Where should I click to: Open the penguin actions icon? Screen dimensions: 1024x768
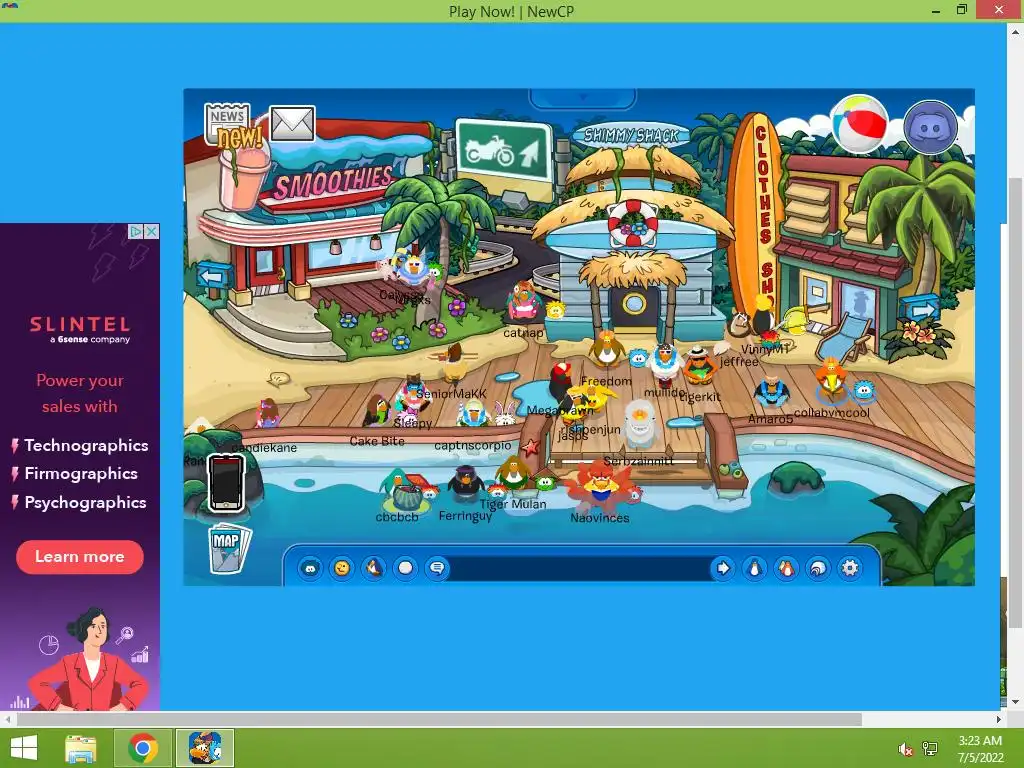(x=374, y=568)
